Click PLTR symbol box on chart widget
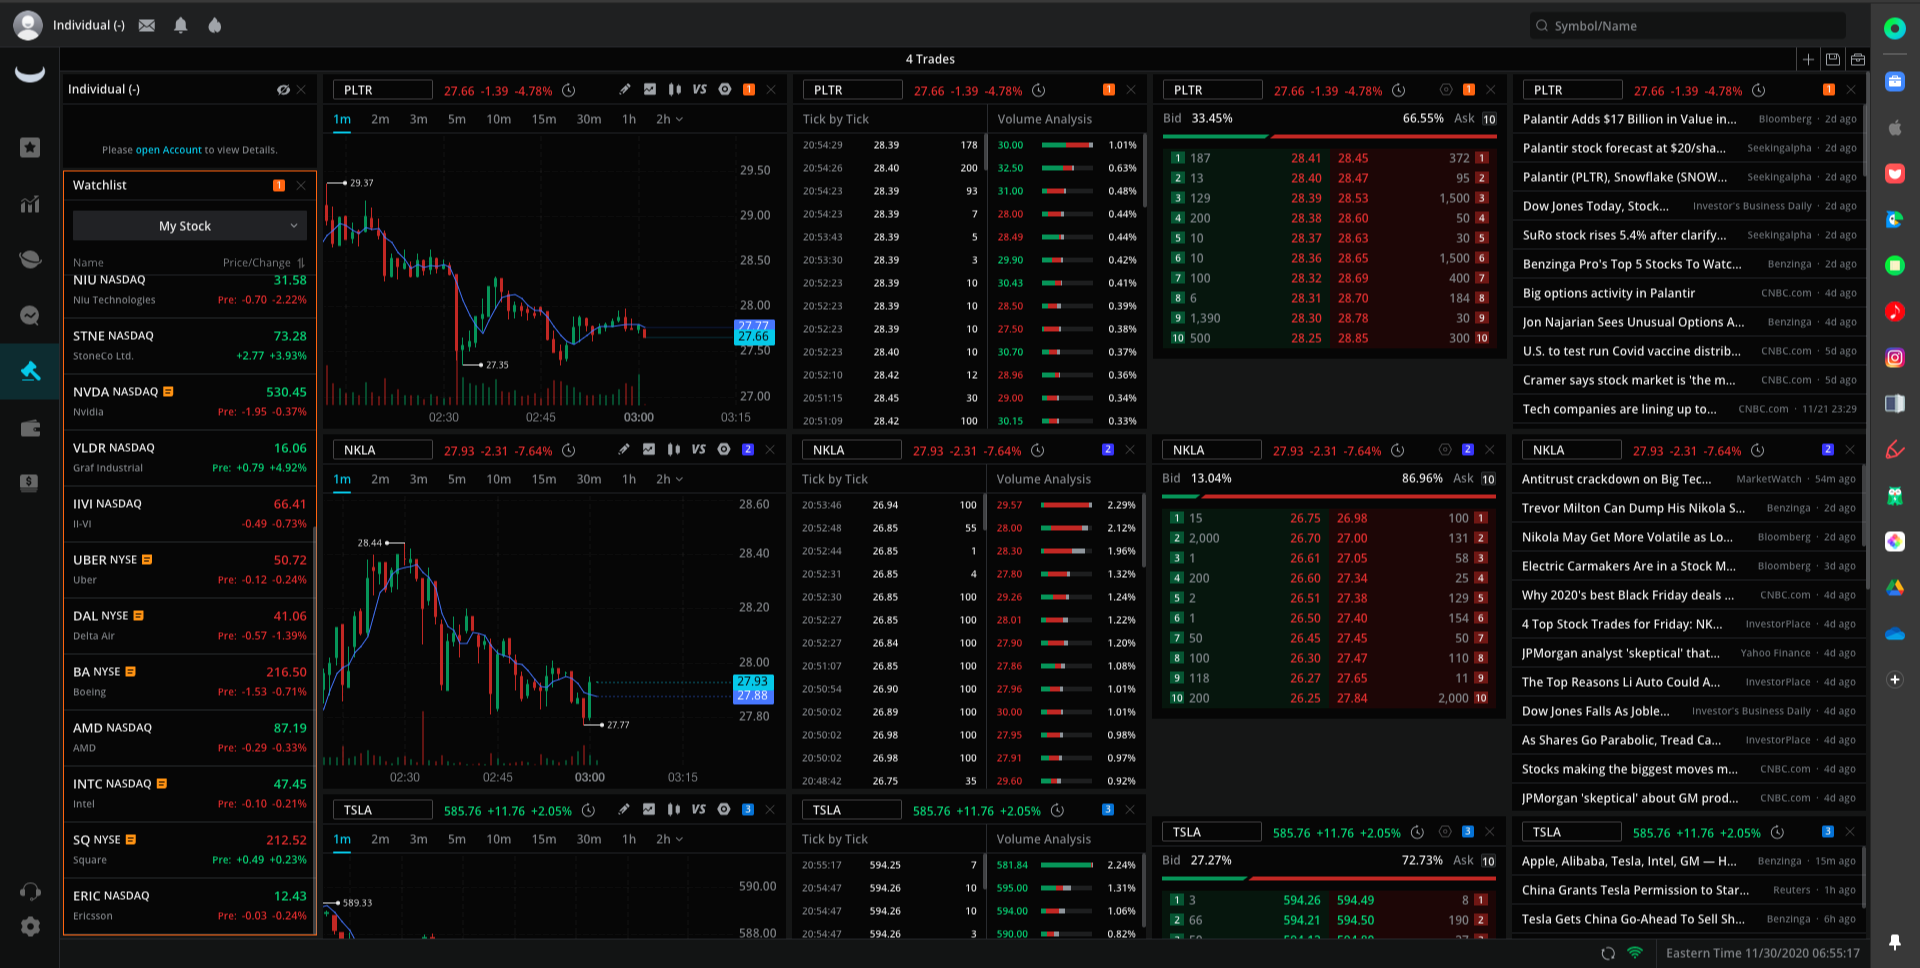Screen dimensions: 1920x968 [383, 90]
